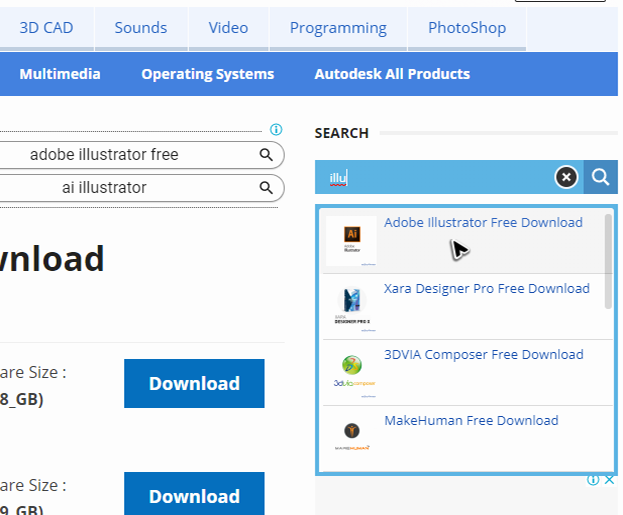
Task: Switch to the Sounds category tab
Action: pos(141,28)
